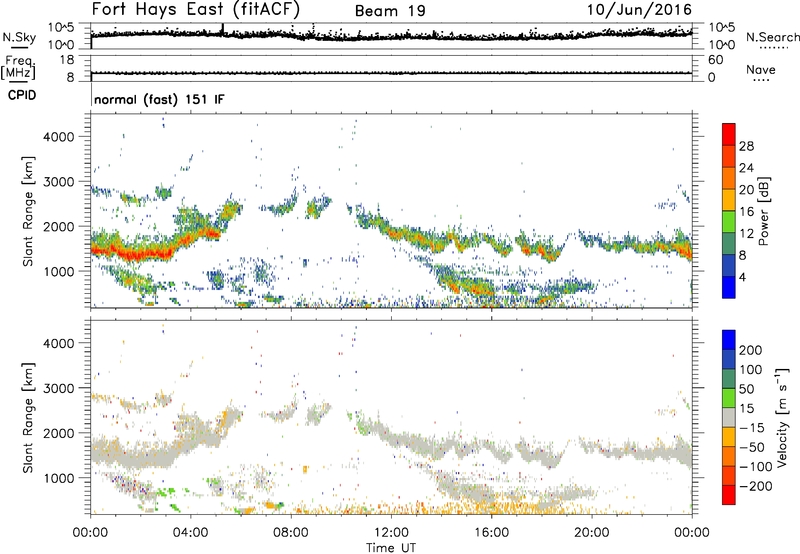The image size is (800, 554).
Task: Click the light green 12–16 dB power swatch
Action: click(728, 221)
